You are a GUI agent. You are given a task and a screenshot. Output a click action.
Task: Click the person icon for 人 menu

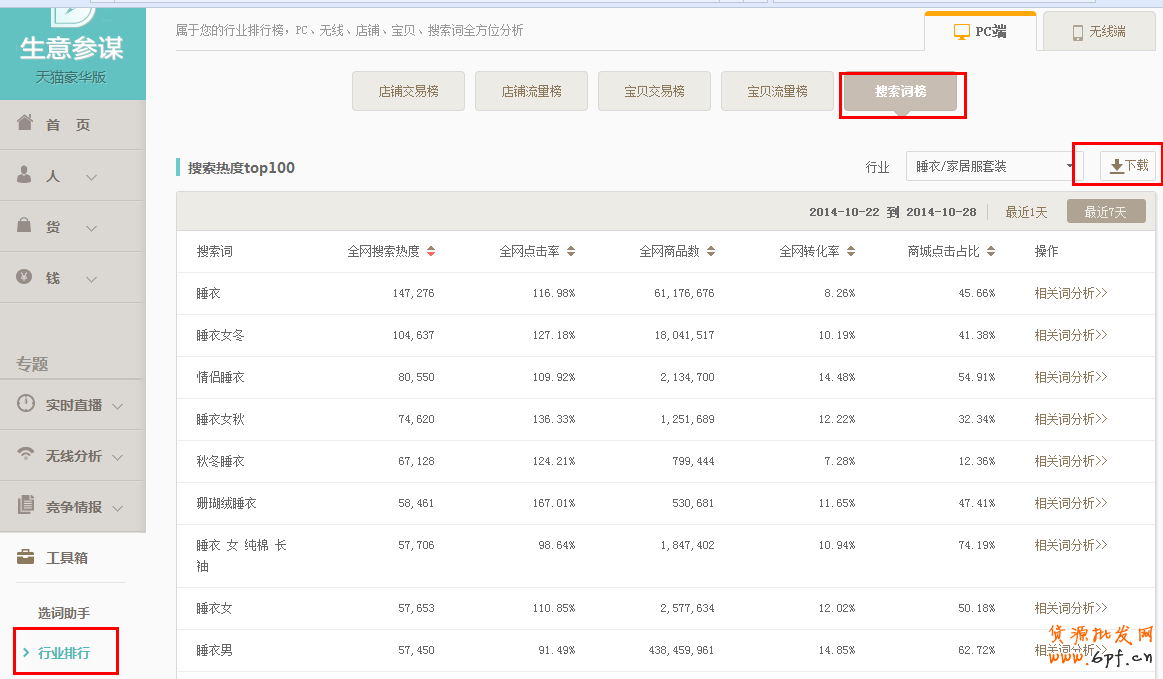[25, 175]
